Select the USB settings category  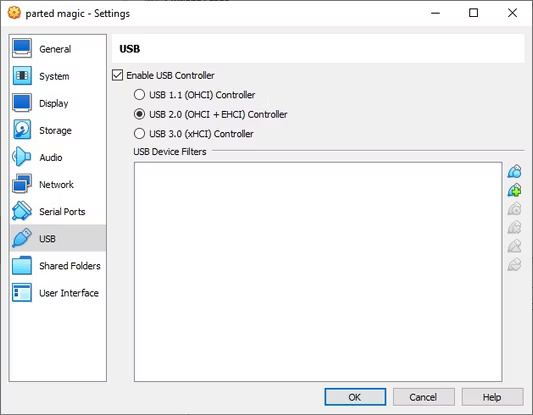[58, 238]
